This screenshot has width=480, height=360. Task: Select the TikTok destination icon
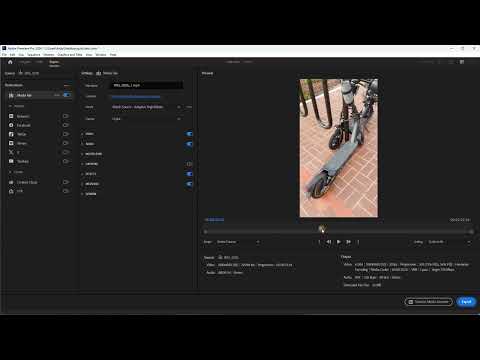(11, 134)
